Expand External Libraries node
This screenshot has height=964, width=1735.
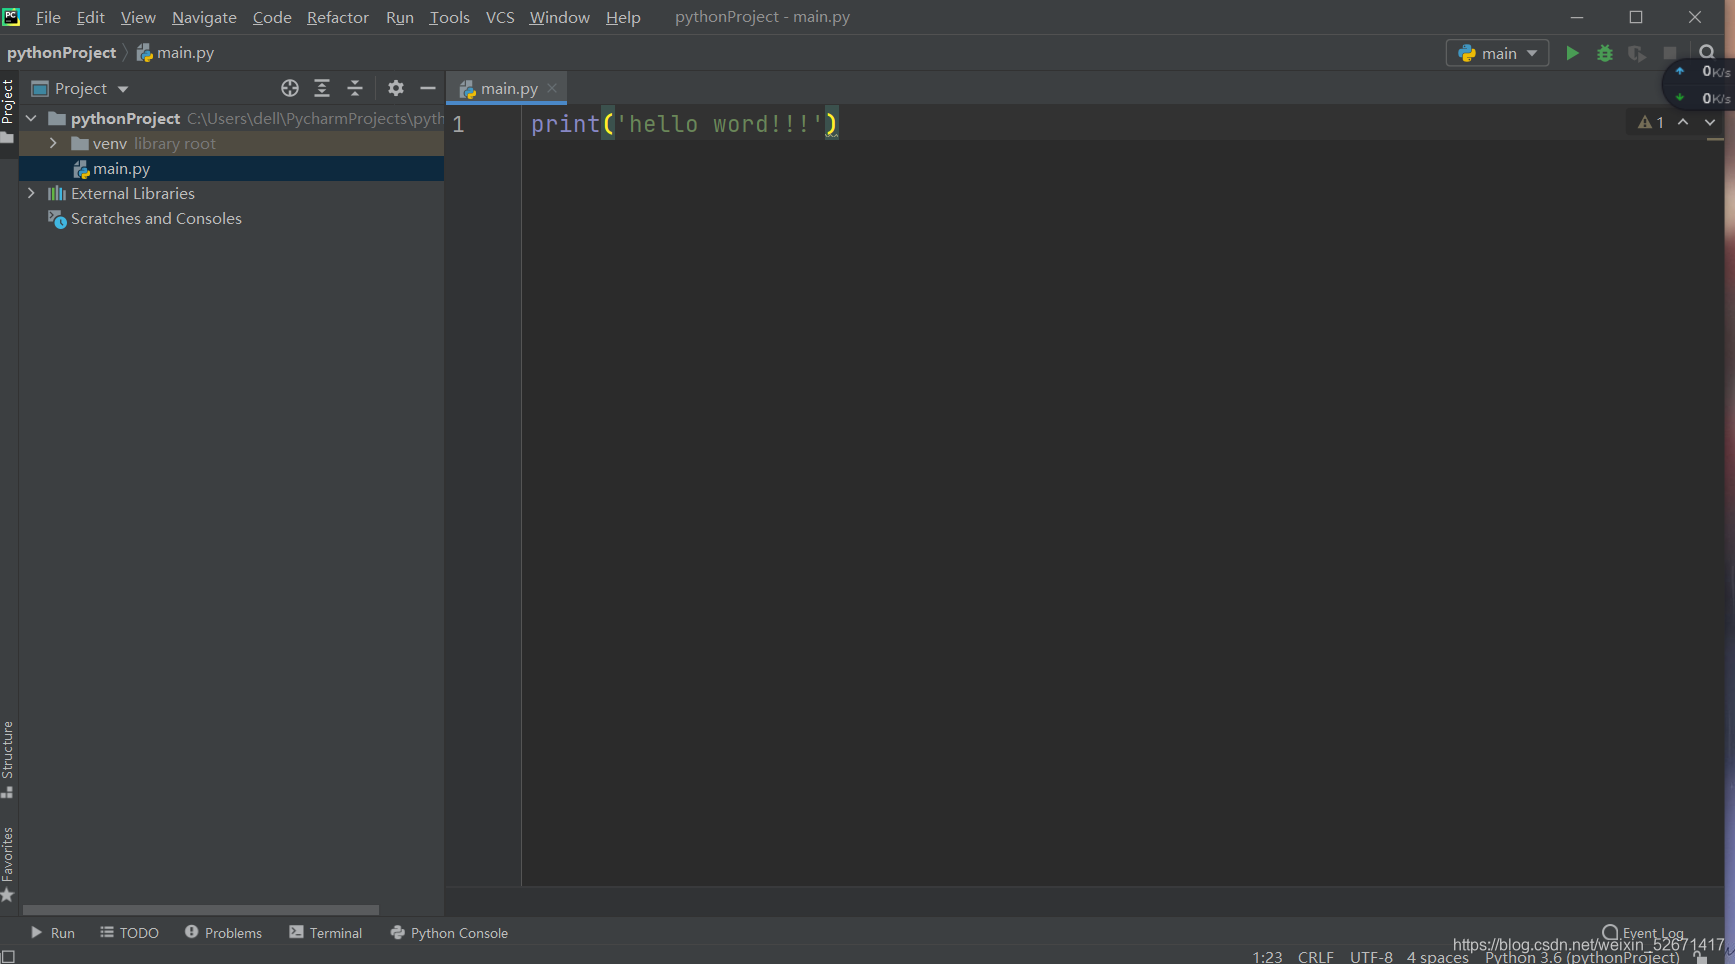point(31,193)
